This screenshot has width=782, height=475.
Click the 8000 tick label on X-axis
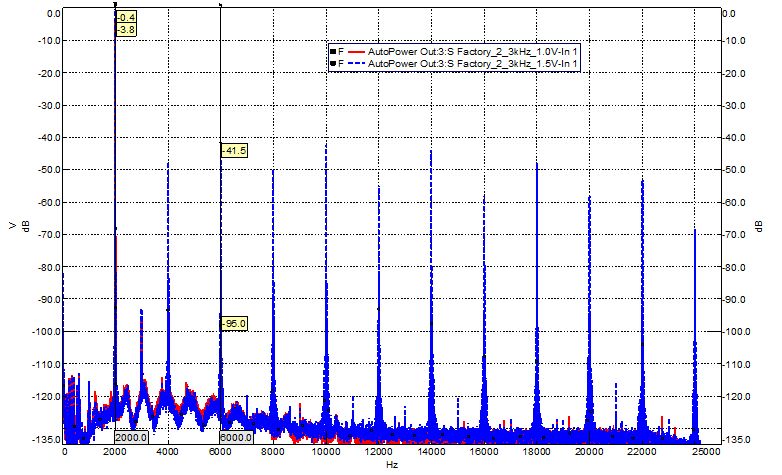pyautogui.click(x=273, y=452)
